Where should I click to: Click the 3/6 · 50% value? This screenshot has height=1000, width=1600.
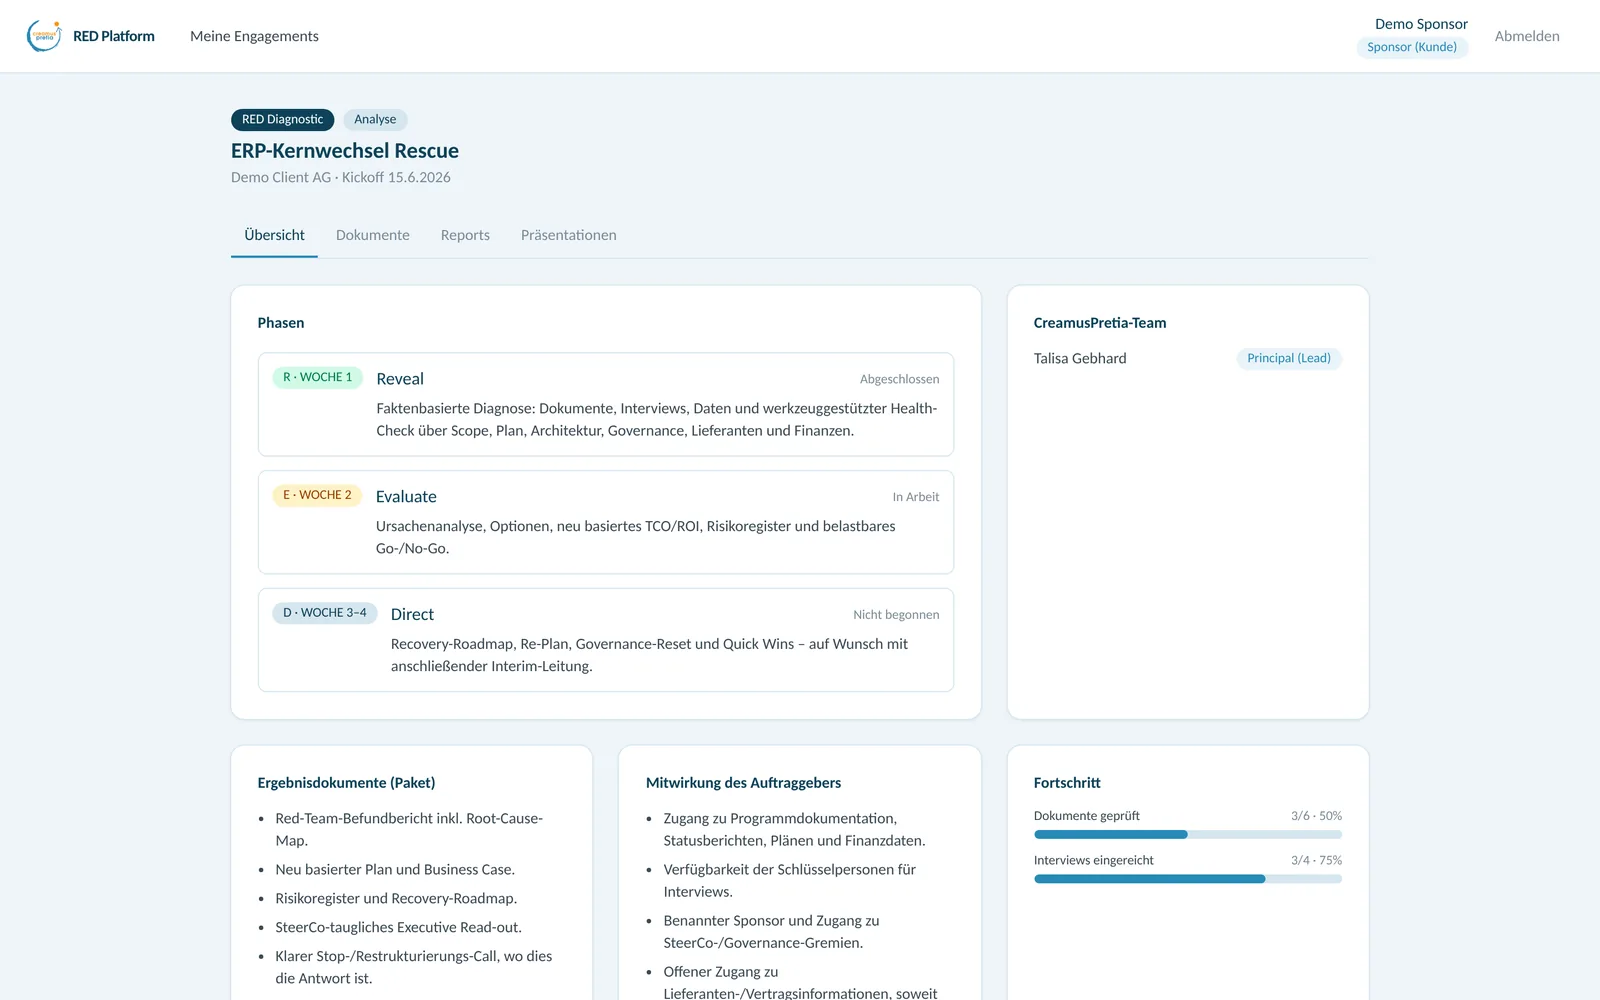click(x=1316, y=816)
